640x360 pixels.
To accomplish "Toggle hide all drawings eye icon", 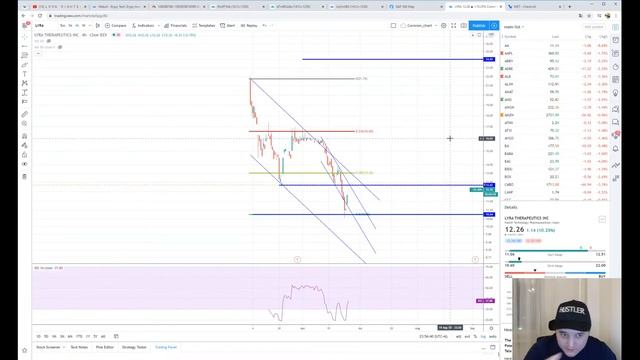I will click(25, 164).
